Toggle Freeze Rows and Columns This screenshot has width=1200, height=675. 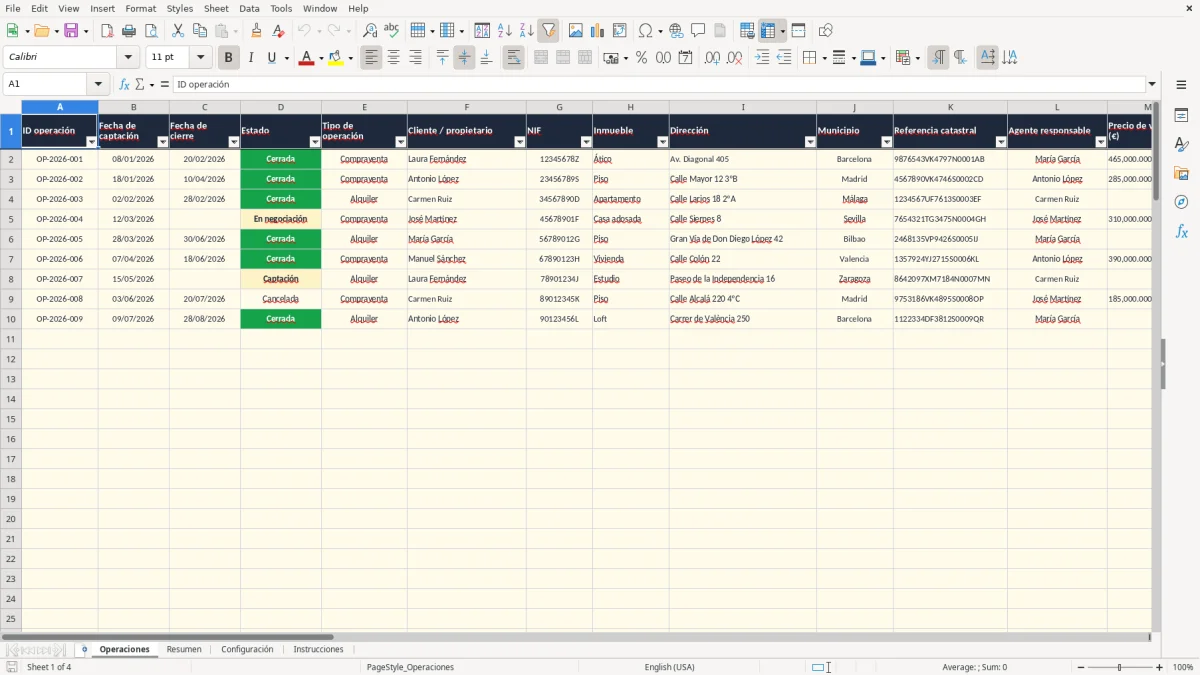coord(767,31)
